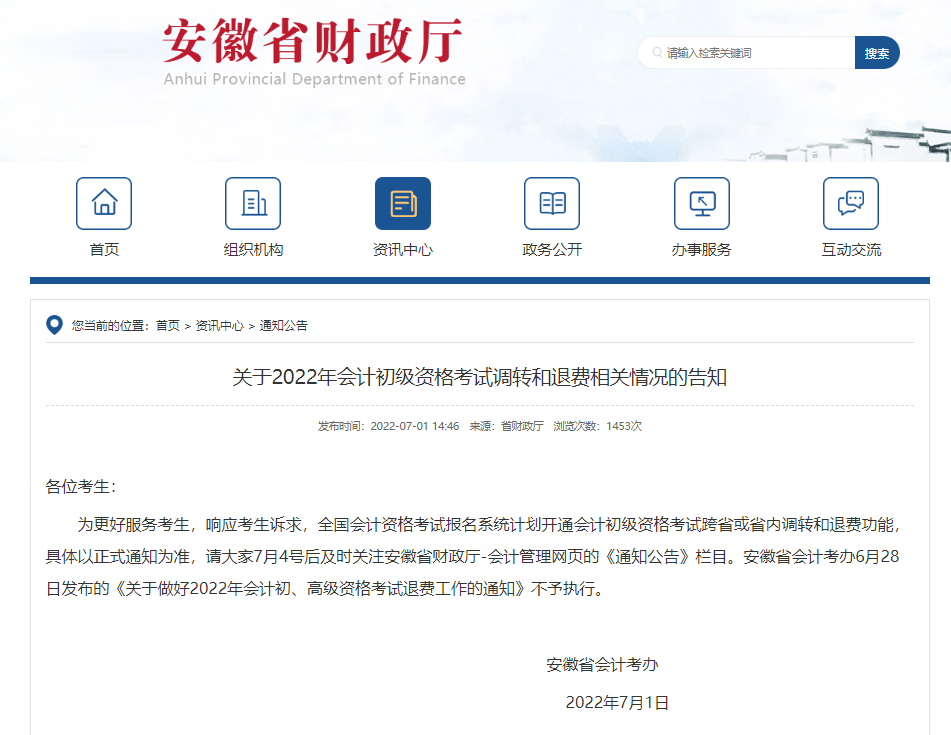
Task: Click the article title about 2022年会计初级资格考试
Action: coord(479,377)
